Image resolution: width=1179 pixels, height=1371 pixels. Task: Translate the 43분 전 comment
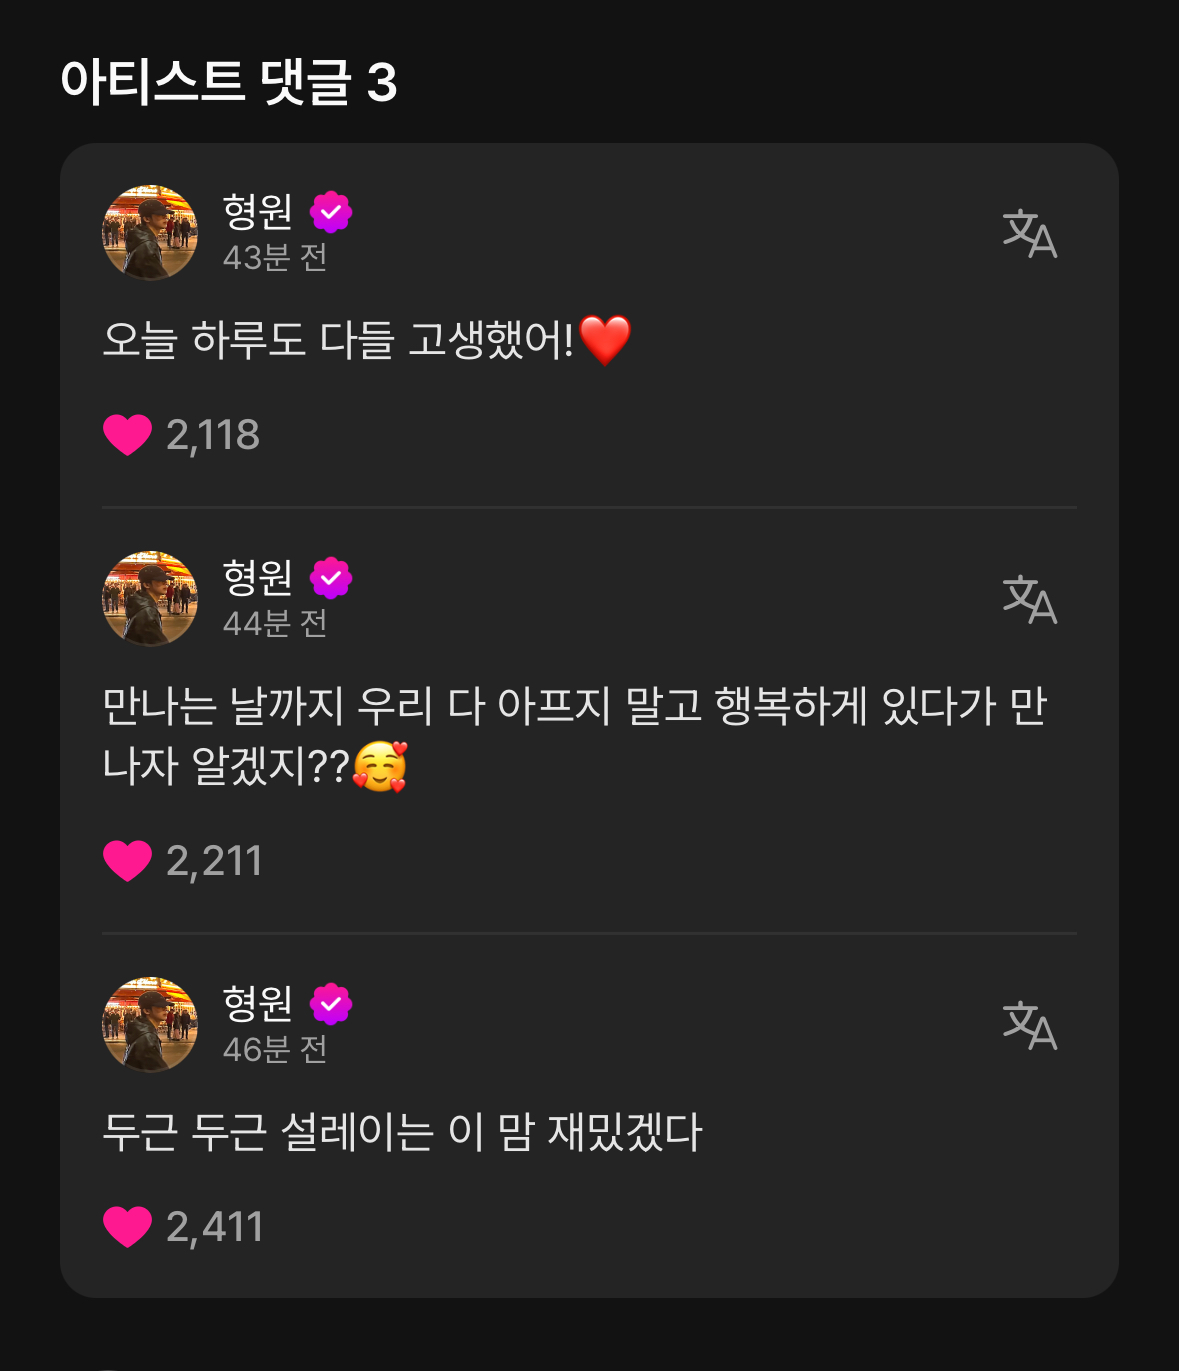[1029, 233]
